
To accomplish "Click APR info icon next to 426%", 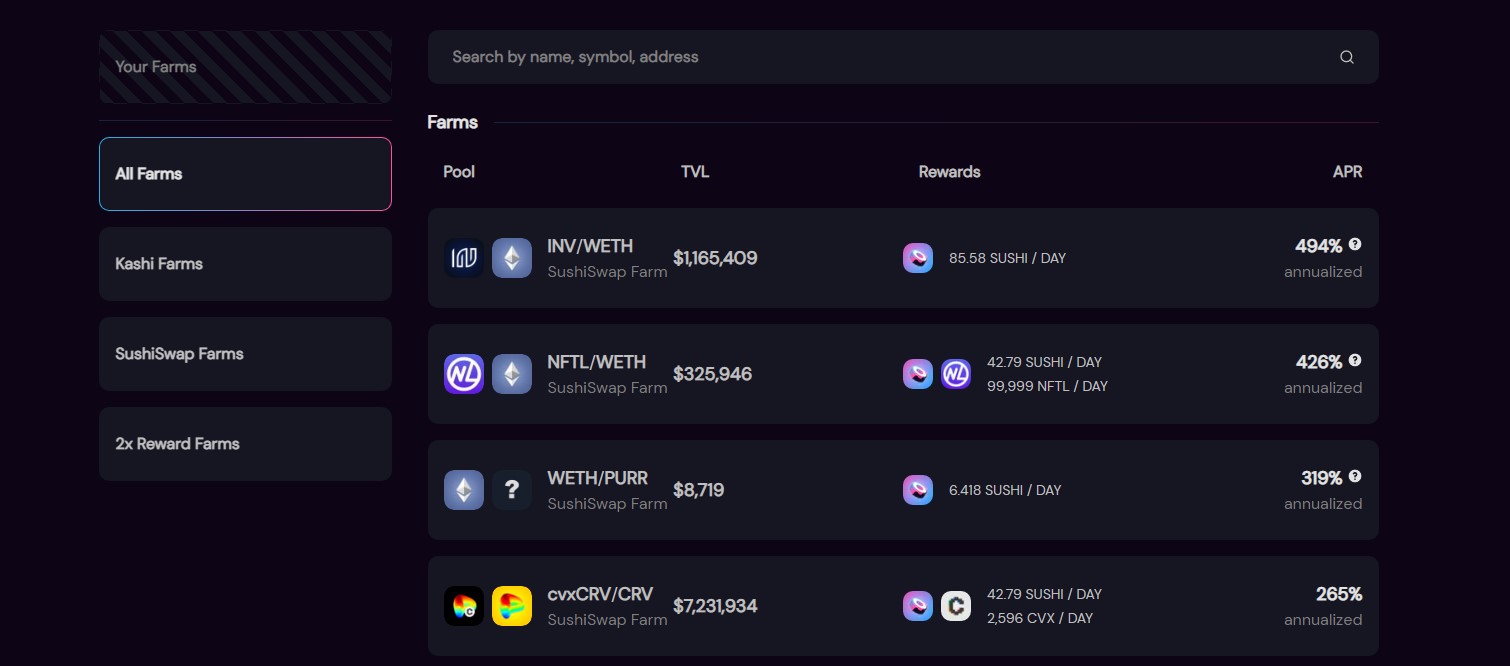I will 1355,360.
